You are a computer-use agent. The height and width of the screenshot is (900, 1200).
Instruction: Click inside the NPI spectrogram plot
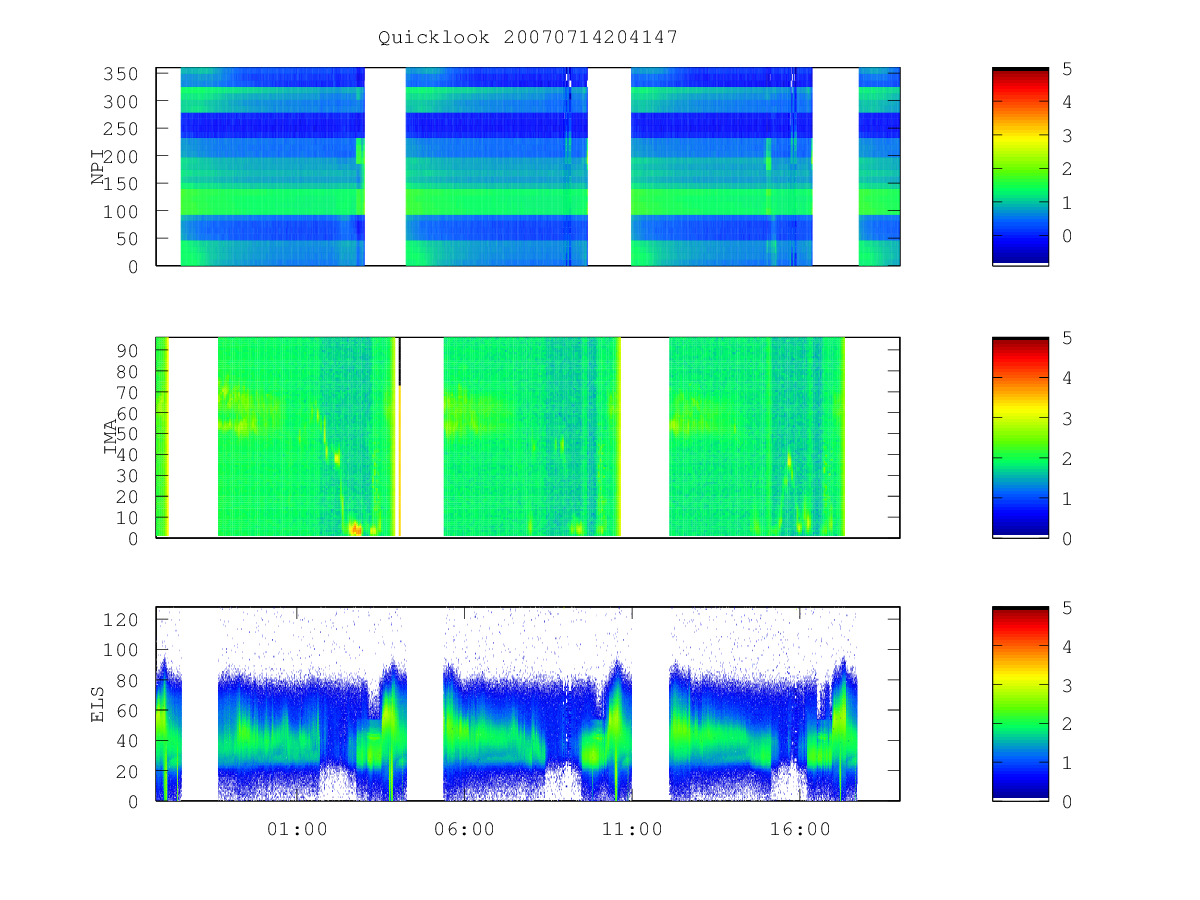pyautogui.click(x=528, y=166)
